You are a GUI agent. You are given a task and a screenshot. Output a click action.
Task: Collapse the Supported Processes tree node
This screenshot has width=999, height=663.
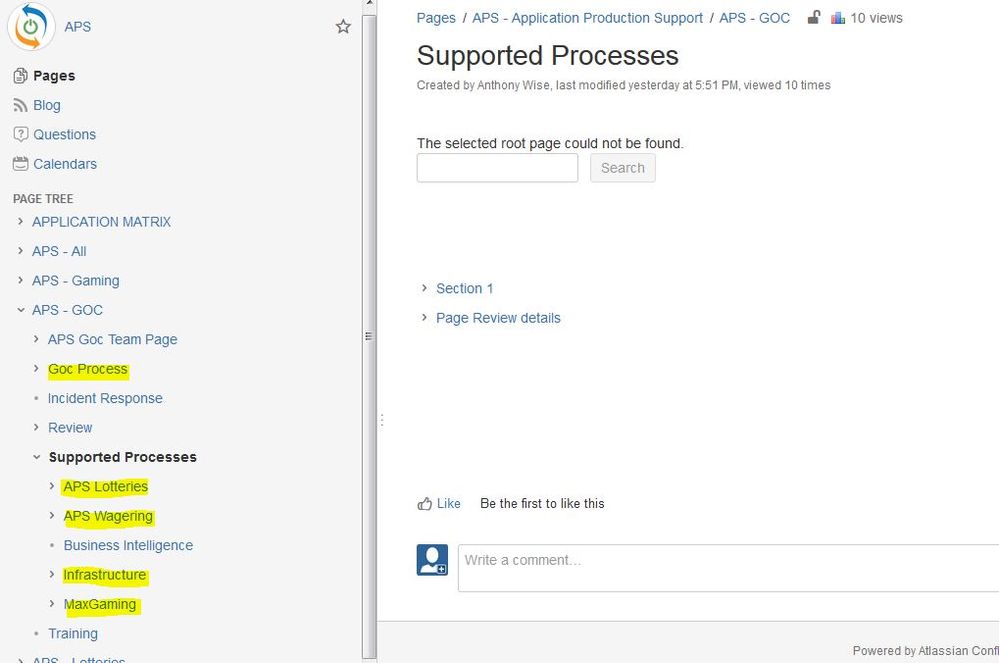point(37,457)
